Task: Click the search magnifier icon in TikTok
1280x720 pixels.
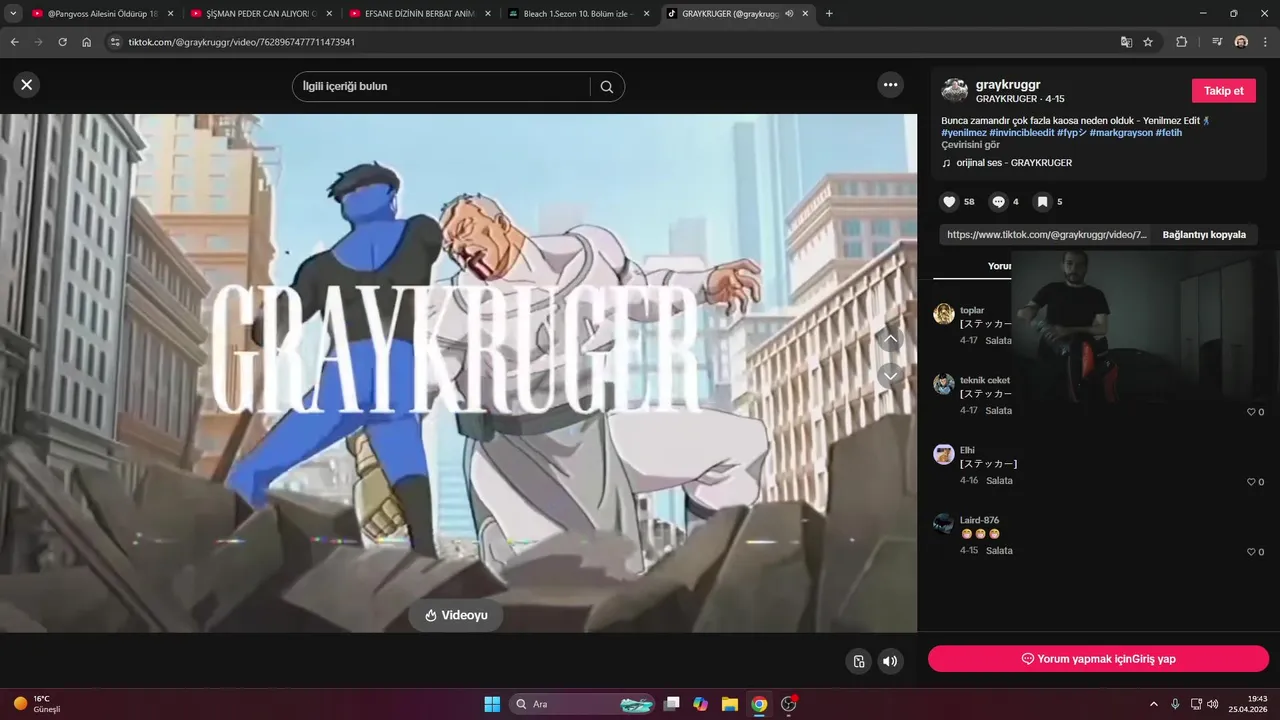Action: pos(607,86)
